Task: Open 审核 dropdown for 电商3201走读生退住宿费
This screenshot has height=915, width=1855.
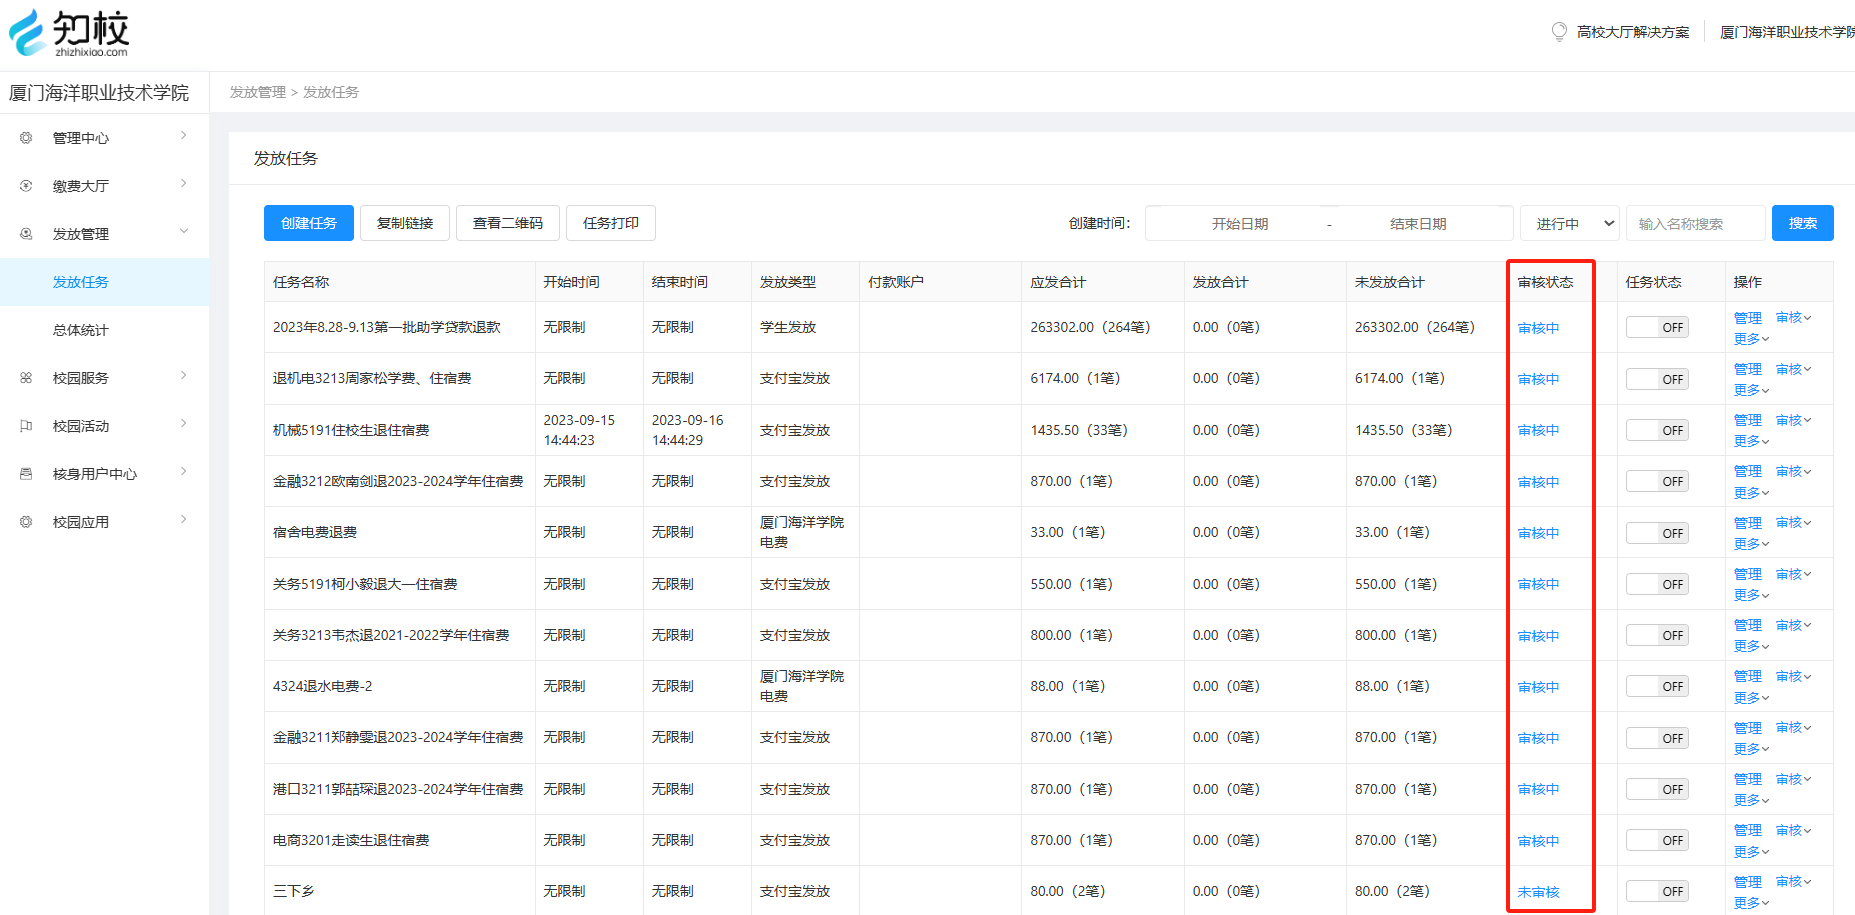Action: pyautogui.click(x=1793, y=830)
